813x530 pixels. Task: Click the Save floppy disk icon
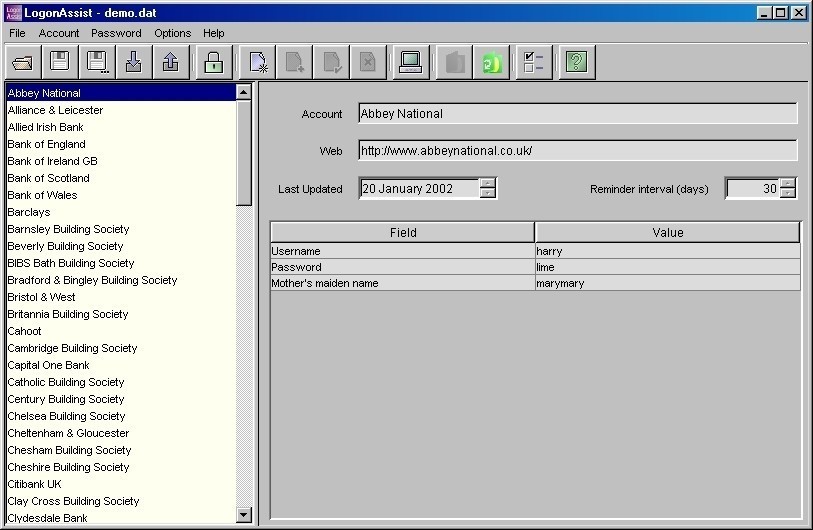point(60,62)
